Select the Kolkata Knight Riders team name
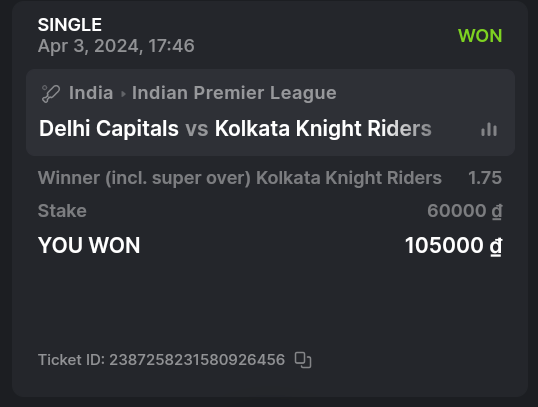This screenshot has height=407, width=538. click(x=323, y=128)
